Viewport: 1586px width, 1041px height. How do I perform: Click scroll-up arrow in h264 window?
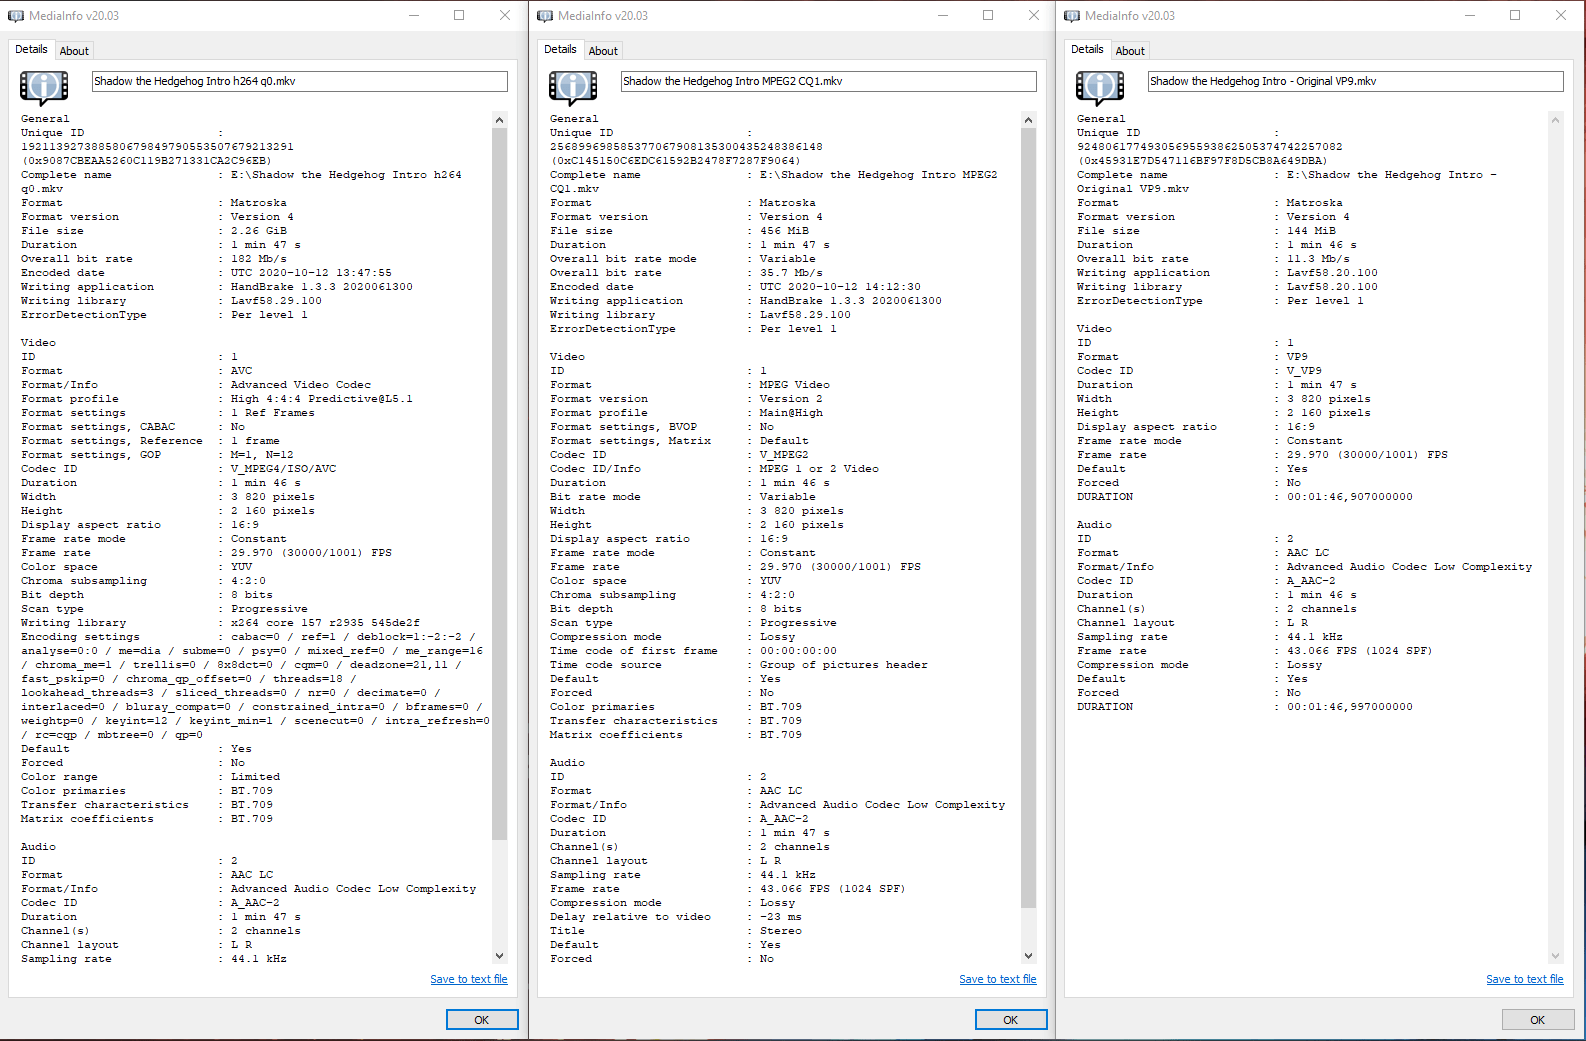tap(500, 120)
